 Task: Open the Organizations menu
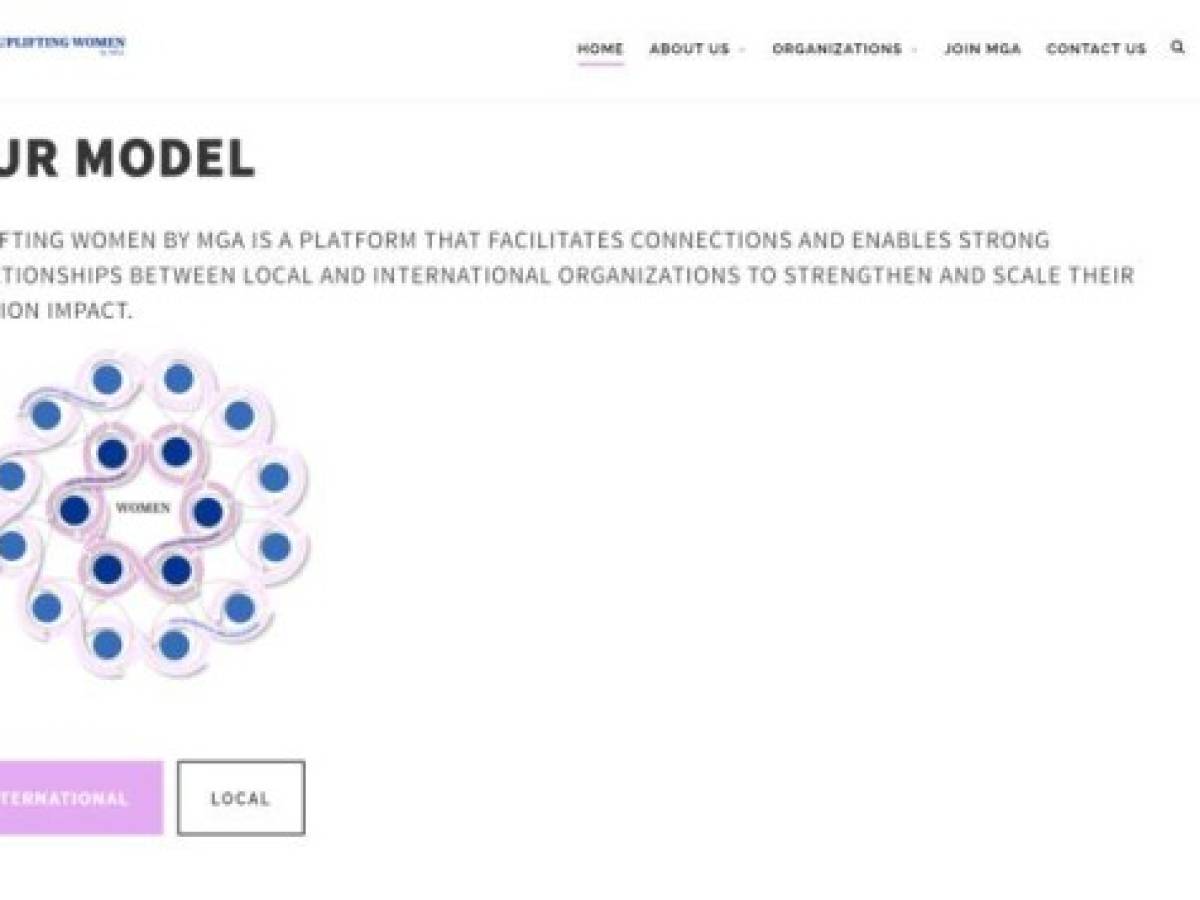(836, 48)
